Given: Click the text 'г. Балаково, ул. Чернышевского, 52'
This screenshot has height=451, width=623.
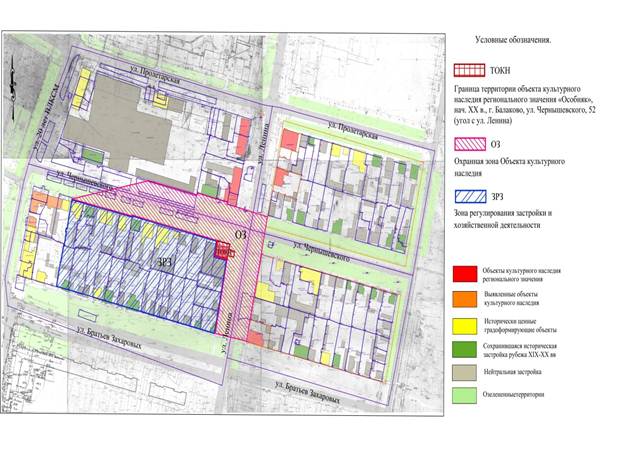Looking at the screenshot, I should click(x=543, y=110).
